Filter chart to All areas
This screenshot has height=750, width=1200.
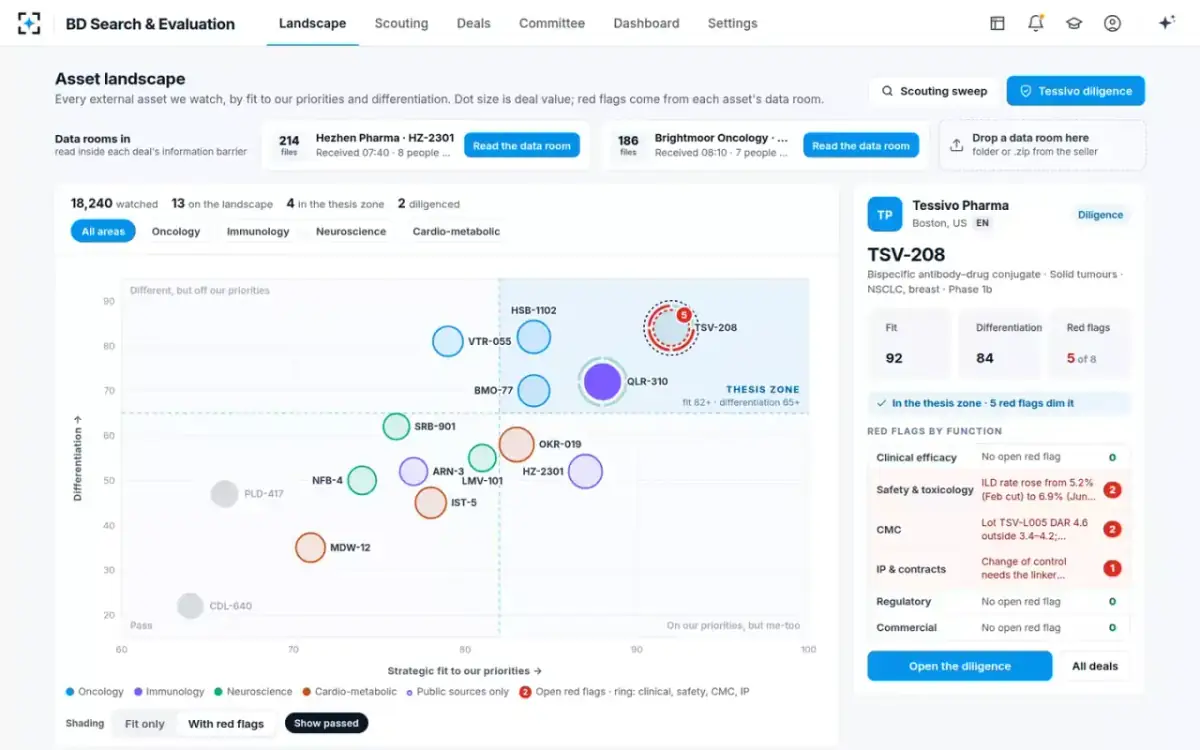(x=103, y=231)
